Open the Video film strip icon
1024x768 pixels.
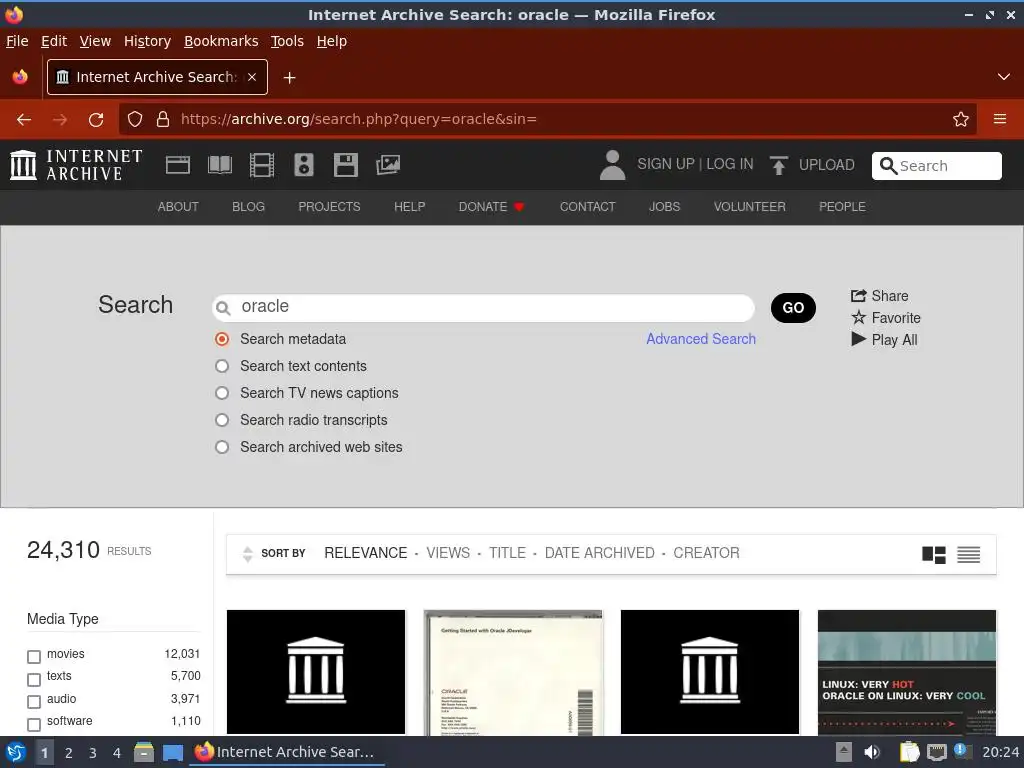coord(262,165)
